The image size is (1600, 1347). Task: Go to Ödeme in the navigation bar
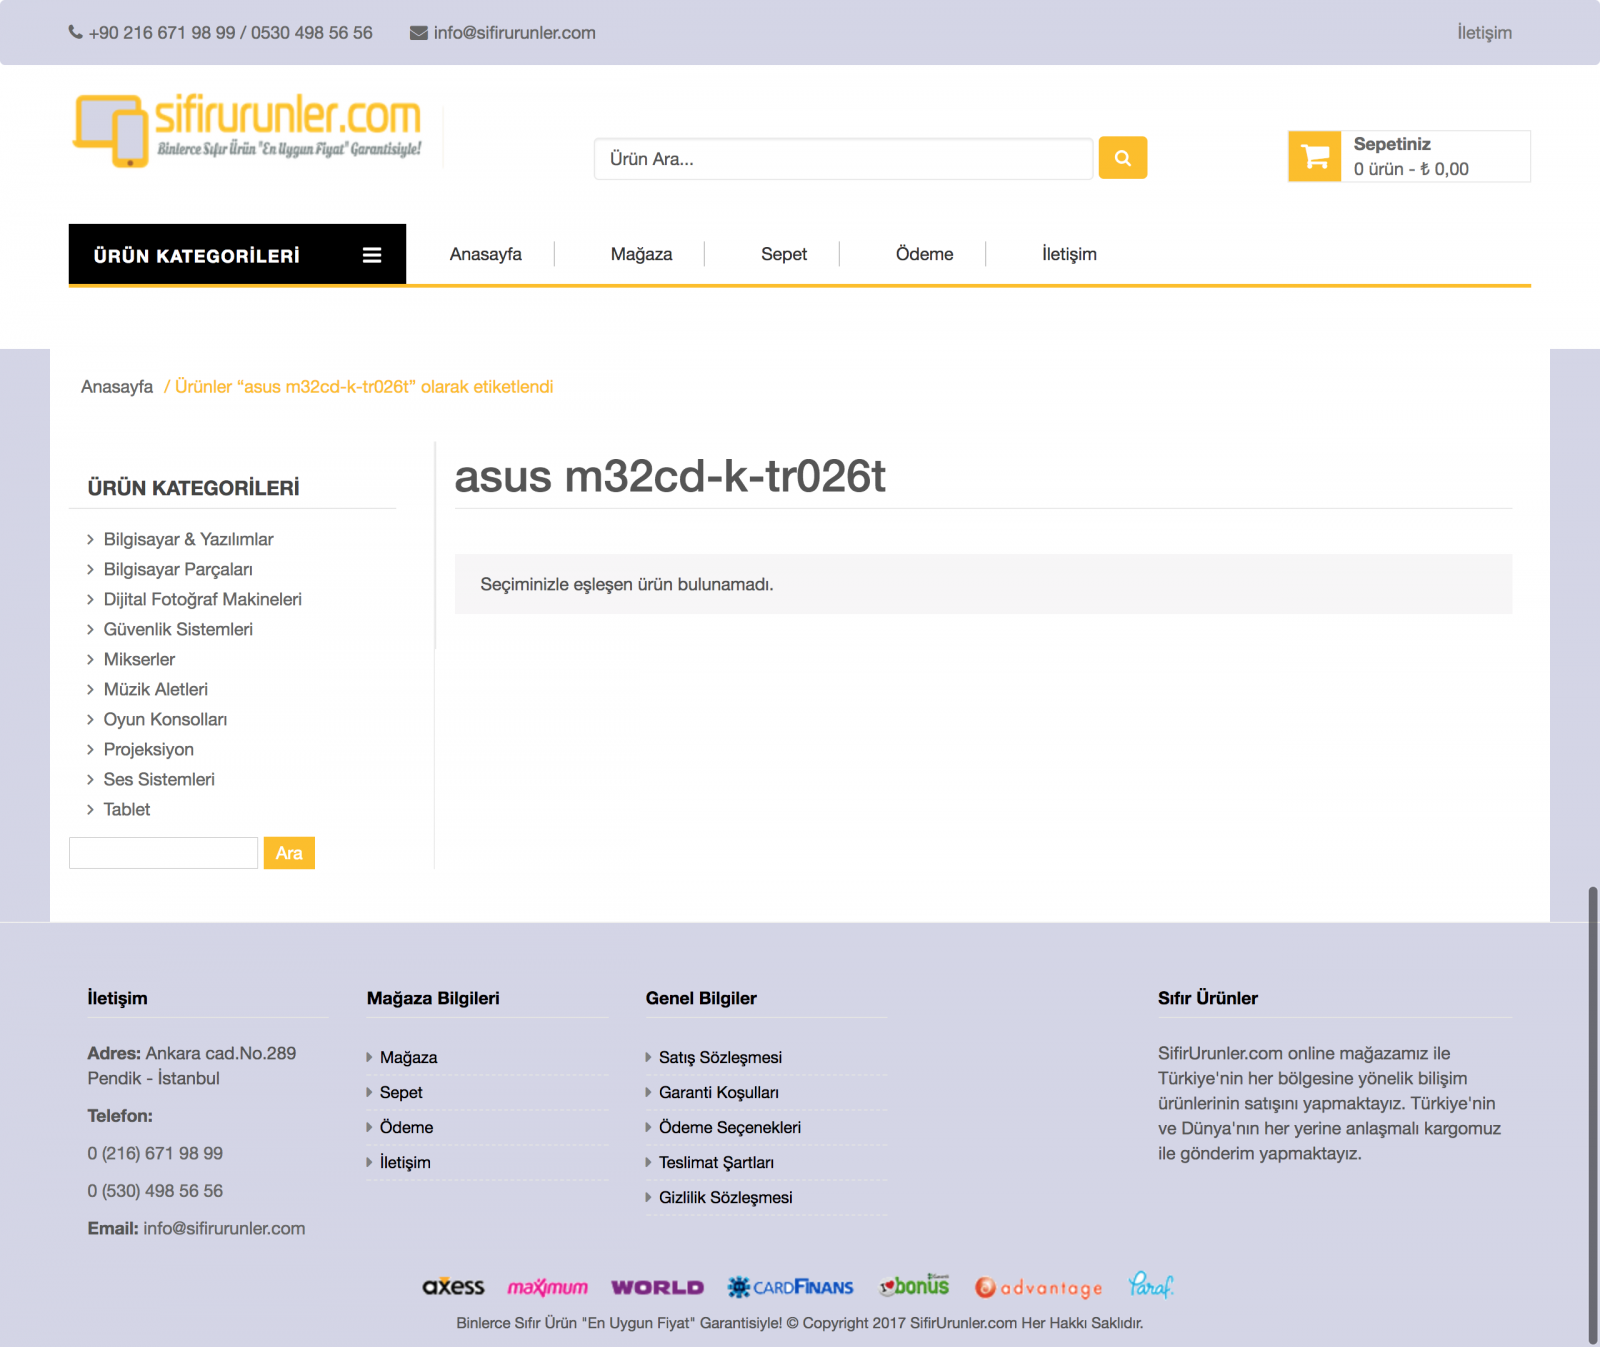tap(924, 254)
